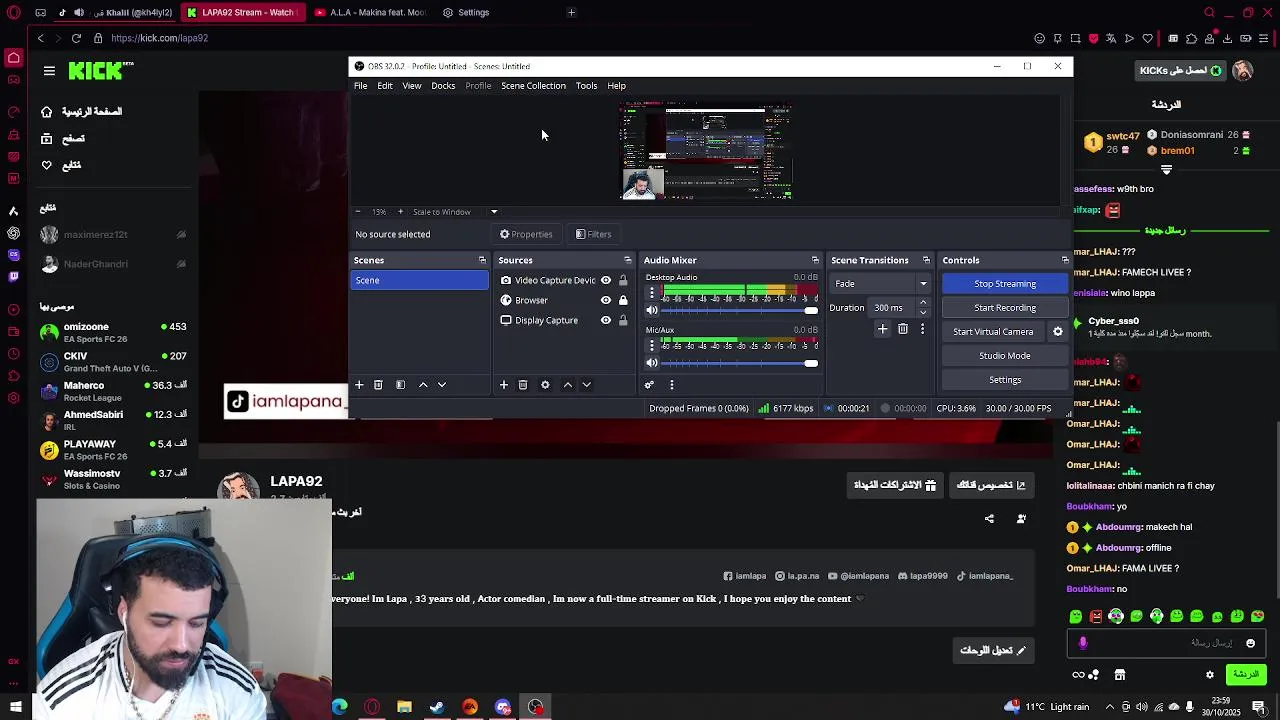Viewport: 1280px width, 720px height.
Task: Reload the Kick browser page
Action: click(76, 38)
